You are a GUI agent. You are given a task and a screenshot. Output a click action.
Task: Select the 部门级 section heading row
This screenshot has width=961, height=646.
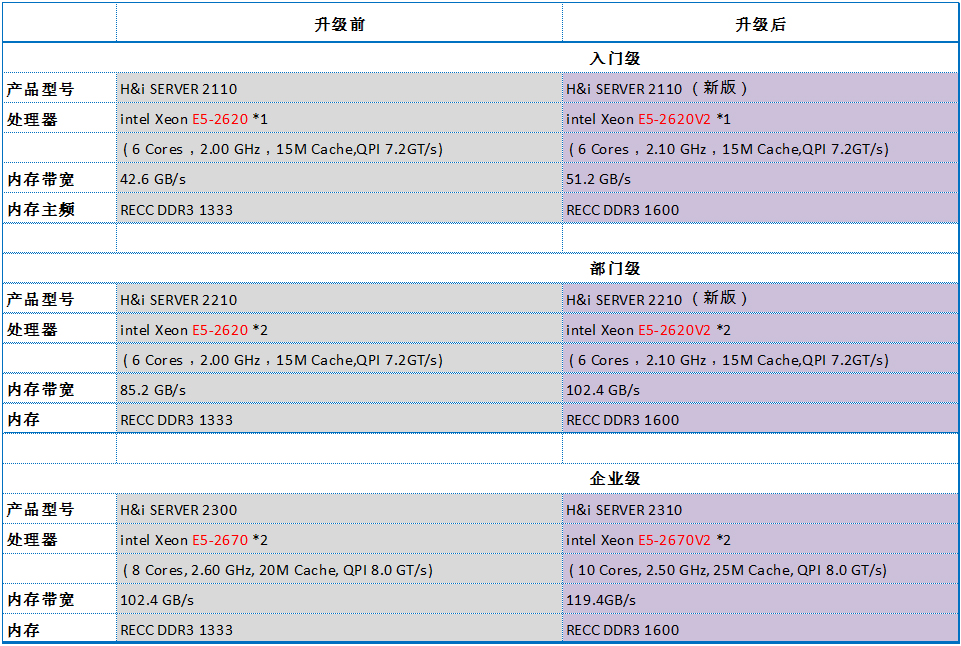615,269
